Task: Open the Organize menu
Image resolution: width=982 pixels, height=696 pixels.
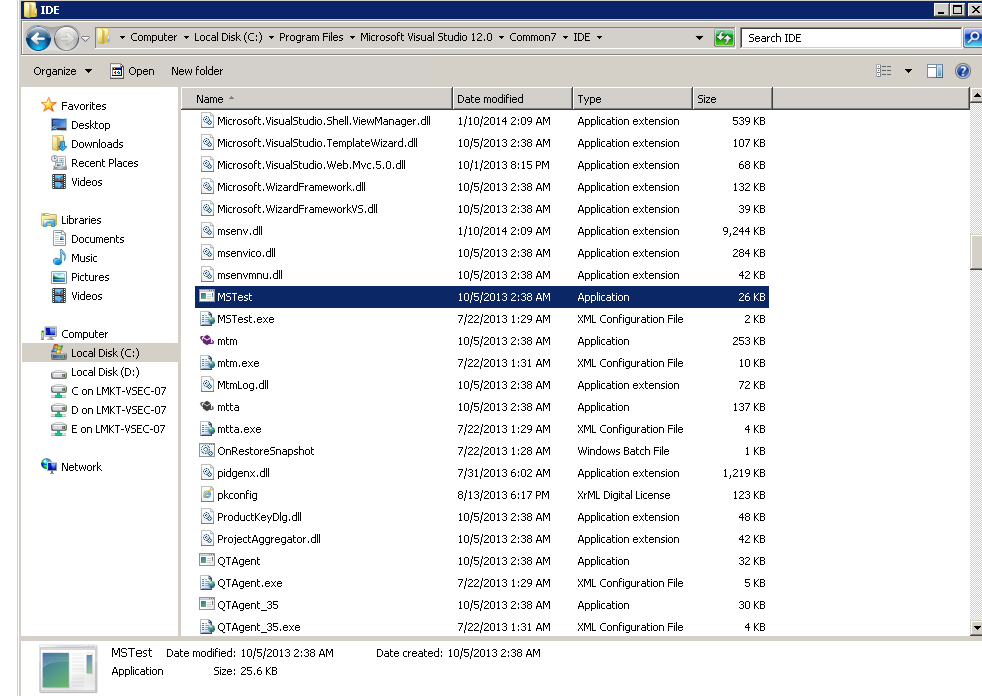Action: click(x=62, y=71)
